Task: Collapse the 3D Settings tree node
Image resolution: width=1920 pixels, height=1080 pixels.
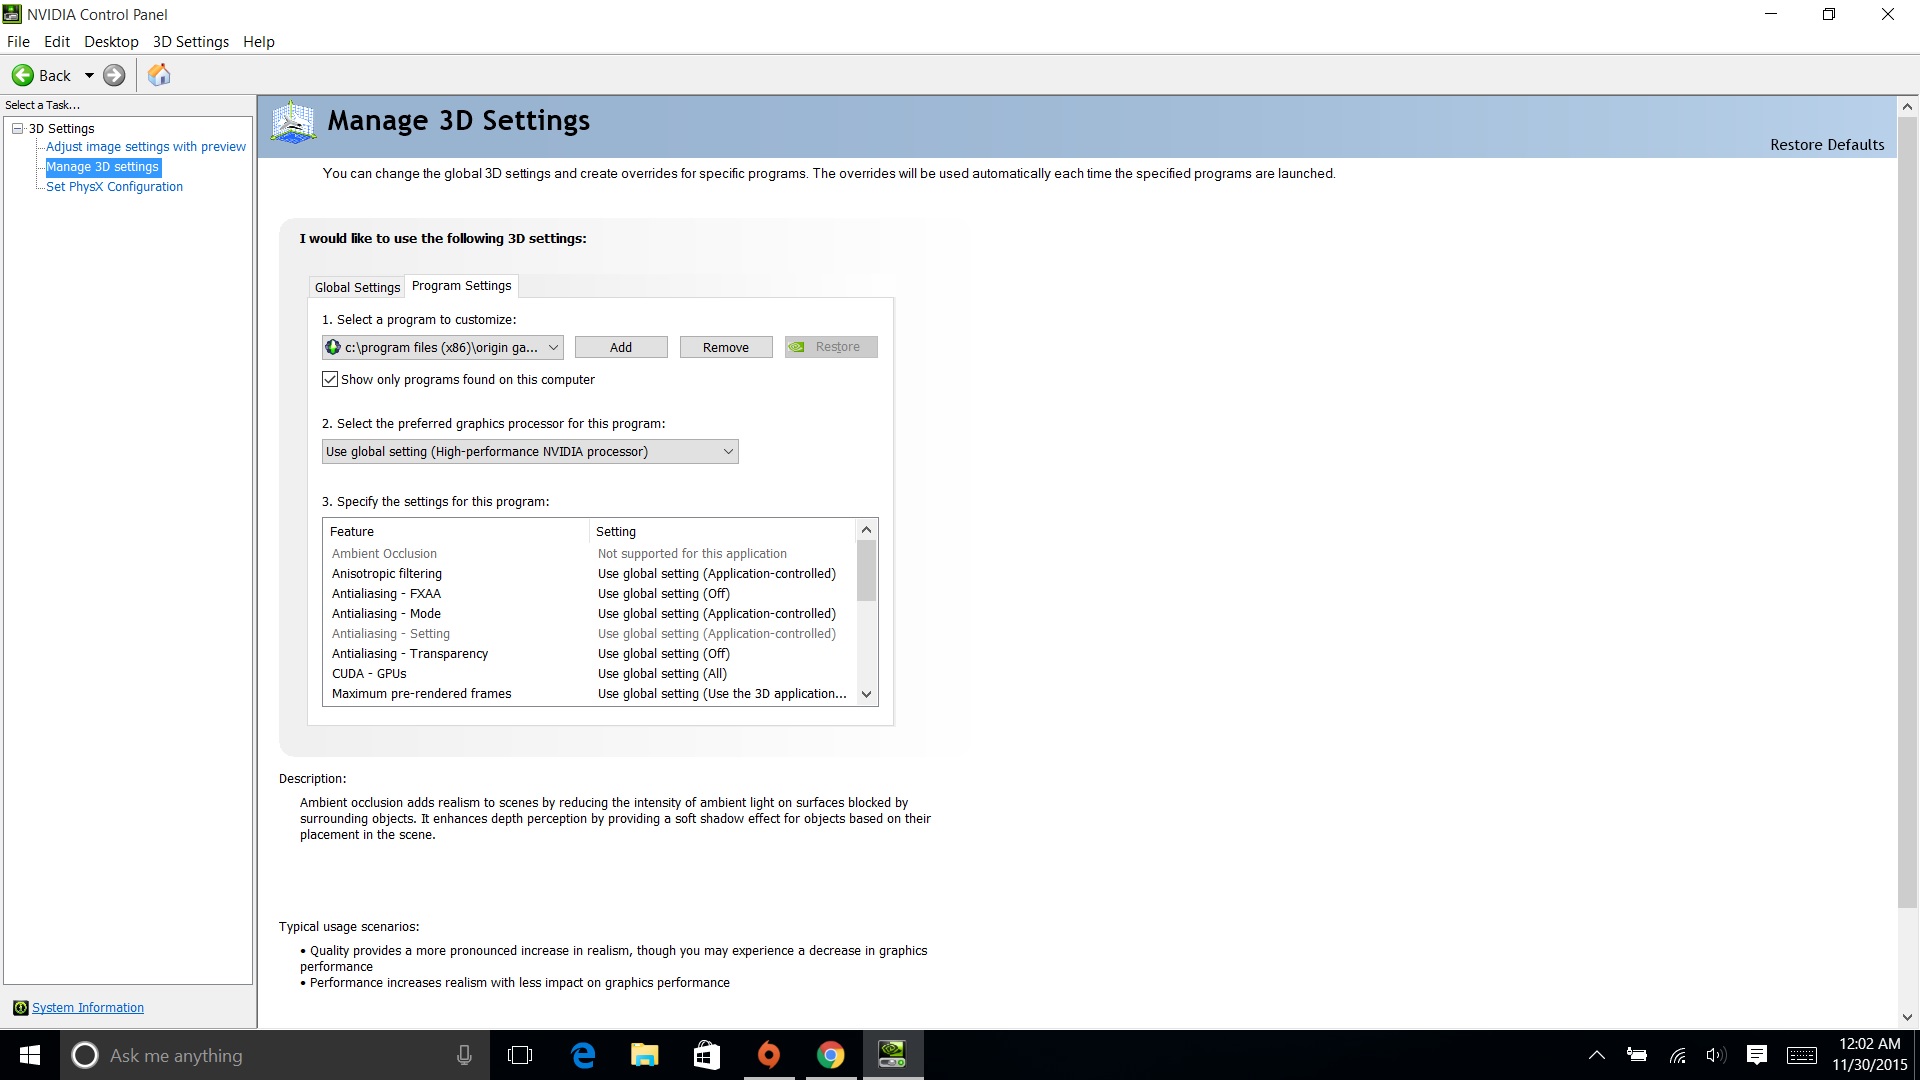Action: point(16,128)
